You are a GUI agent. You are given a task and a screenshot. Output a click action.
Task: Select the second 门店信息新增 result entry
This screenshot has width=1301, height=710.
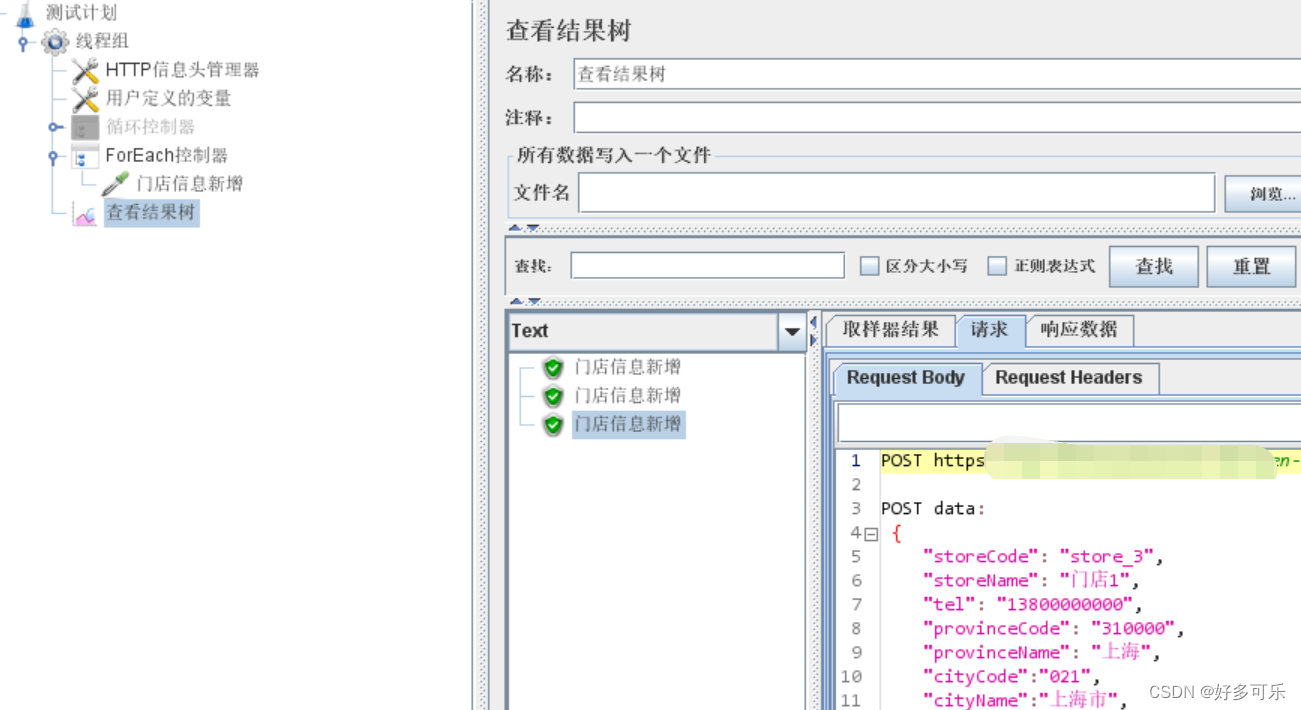coord(628,396)
